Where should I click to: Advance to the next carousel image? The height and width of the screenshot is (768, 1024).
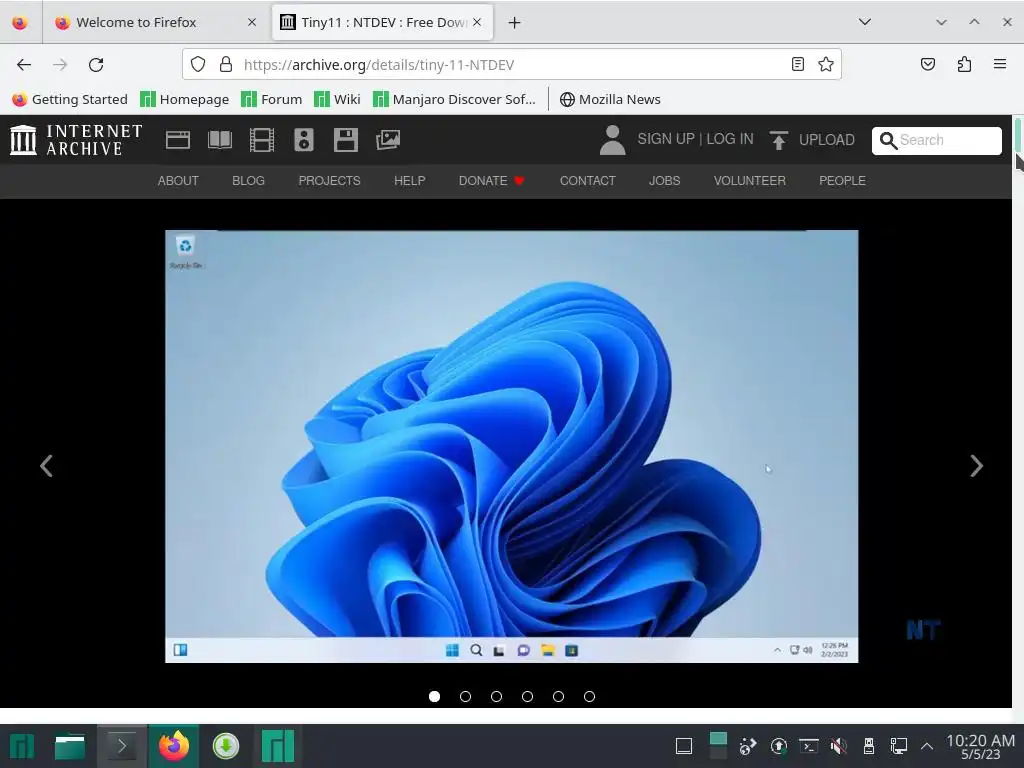[x=976, y=466]
